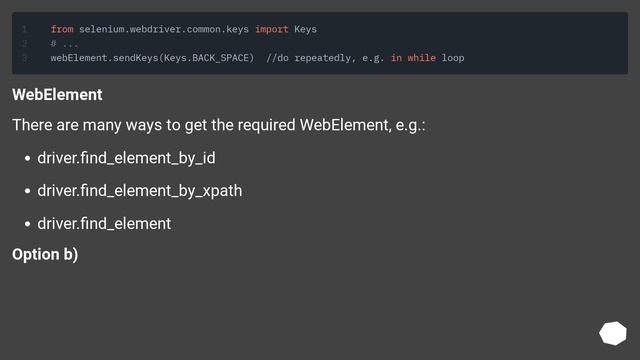Click the 'Option b)' heading

point(45,254)
